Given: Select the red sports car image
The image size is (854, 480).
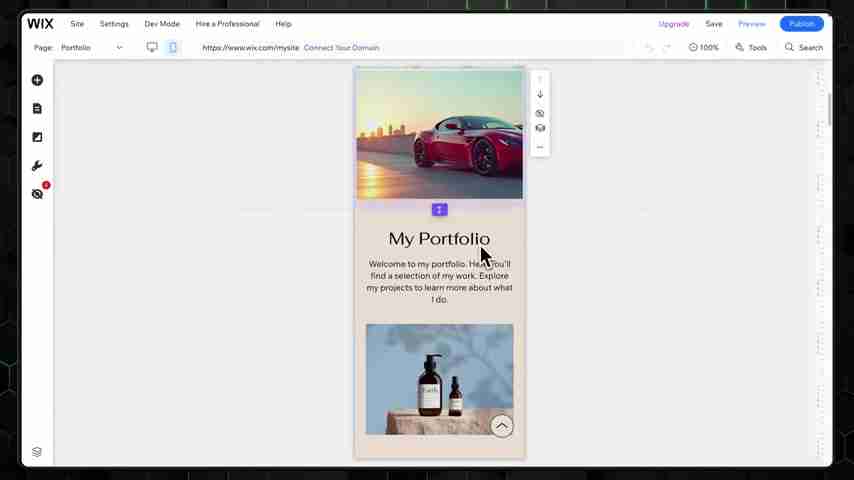Looking at the screenshot, I should tap(440, 134).
